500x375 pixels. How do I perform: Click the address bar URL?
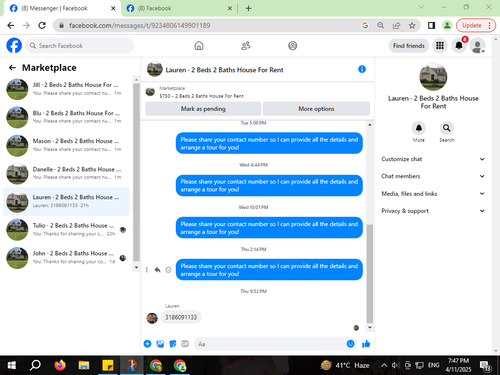point(139,25)
